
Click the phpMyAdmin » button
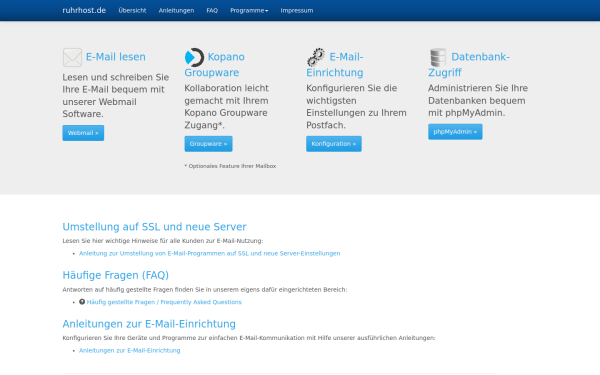pos(455,132)
